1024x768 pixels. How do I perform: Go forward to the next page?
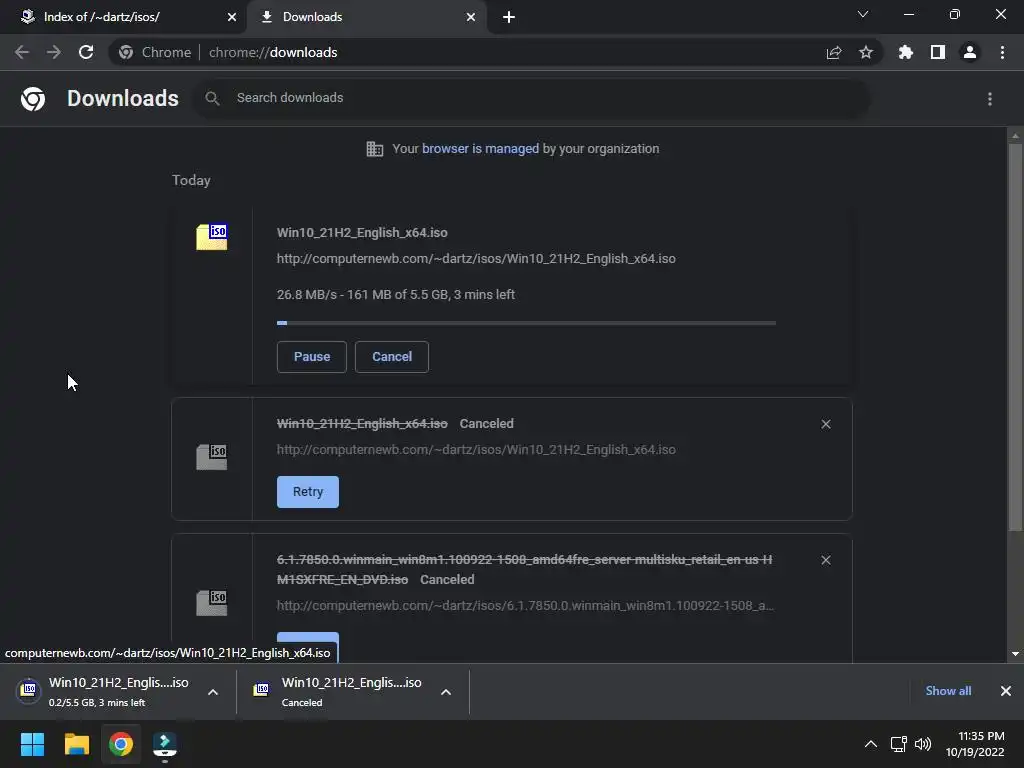click(x=54, y=52)
